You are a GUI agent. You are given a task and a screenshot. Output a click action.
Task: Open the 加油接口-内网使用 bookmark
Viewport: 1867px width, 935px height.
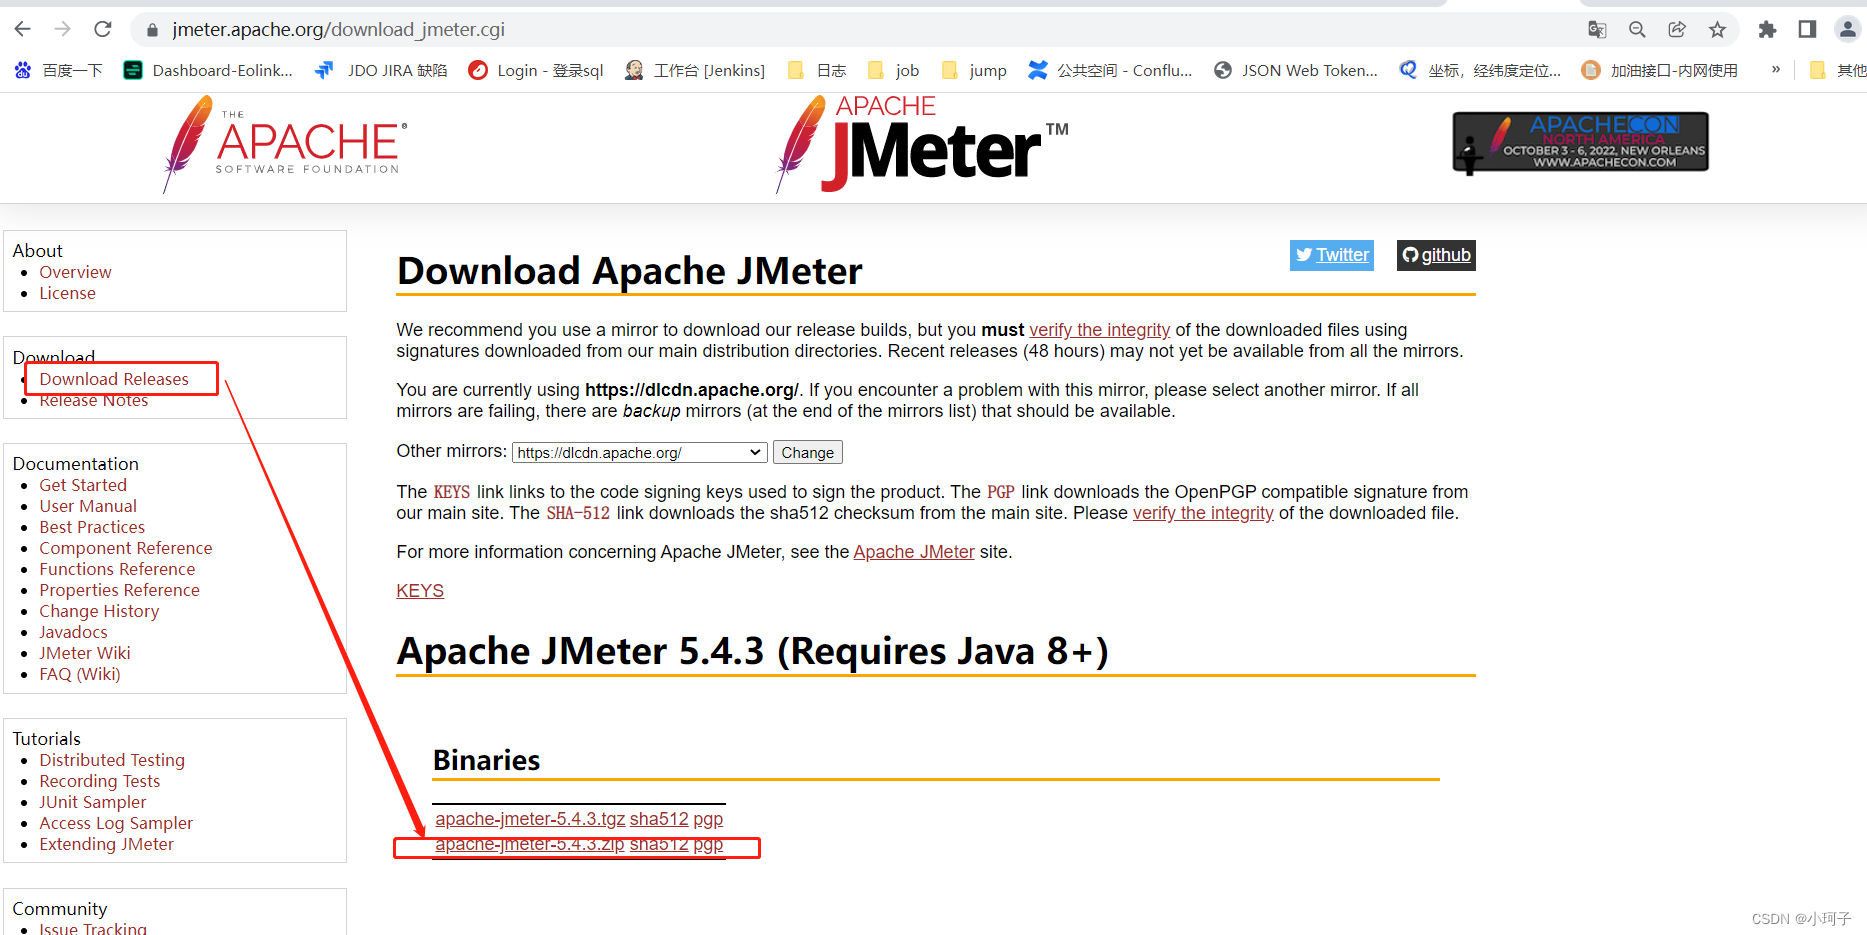click(1660, 70)
